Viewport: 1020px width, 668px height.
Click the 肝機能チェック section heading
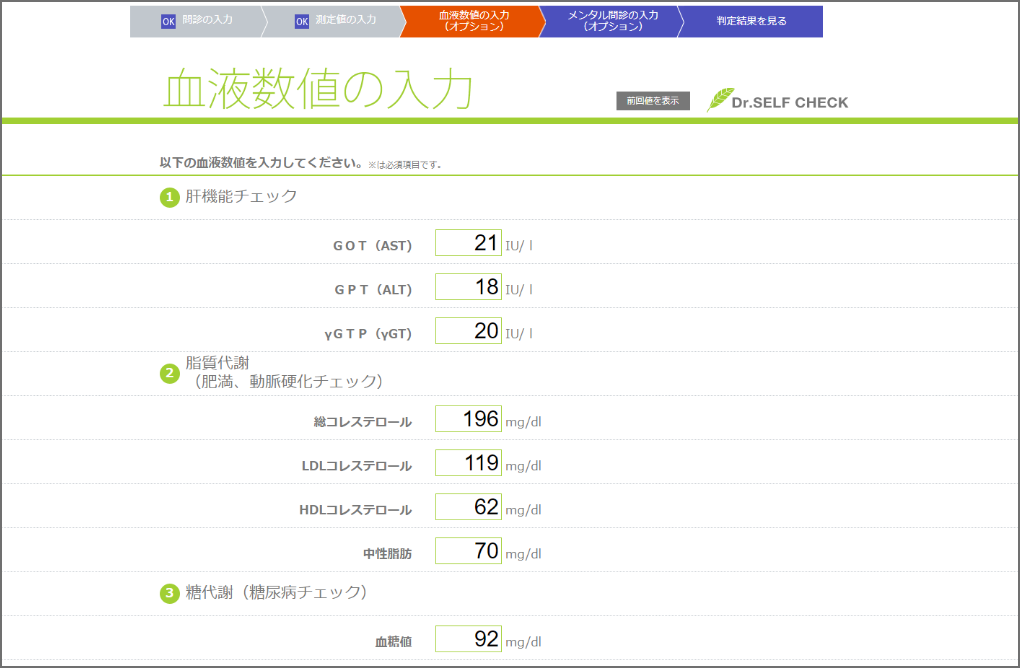point(241,196)
